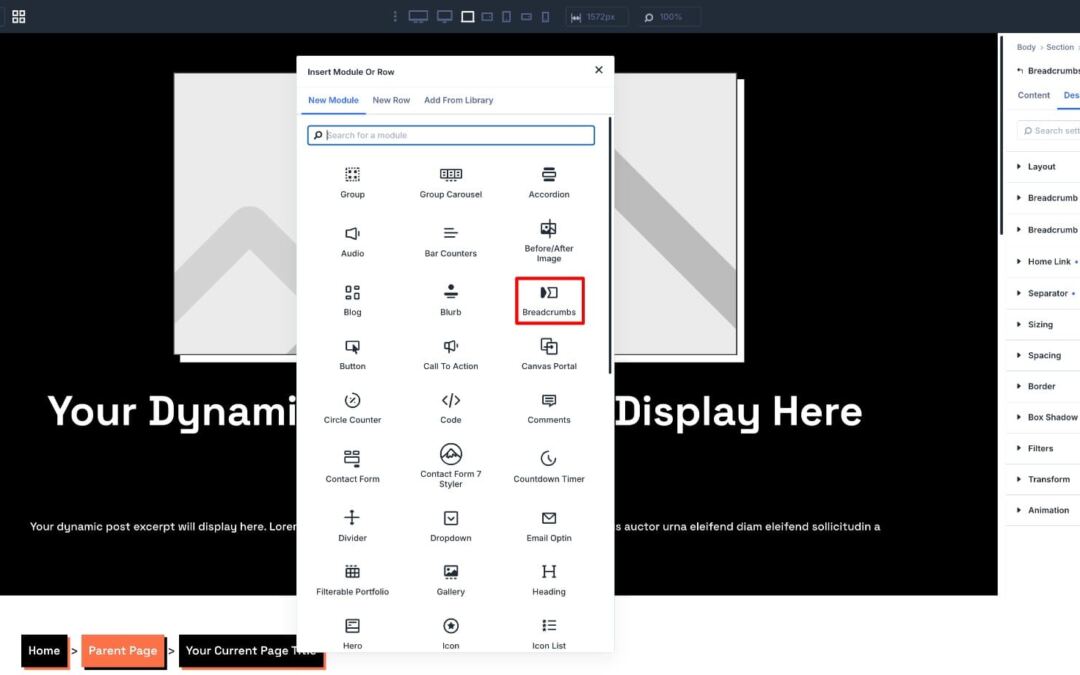Insert the Code module

point(450,408)
